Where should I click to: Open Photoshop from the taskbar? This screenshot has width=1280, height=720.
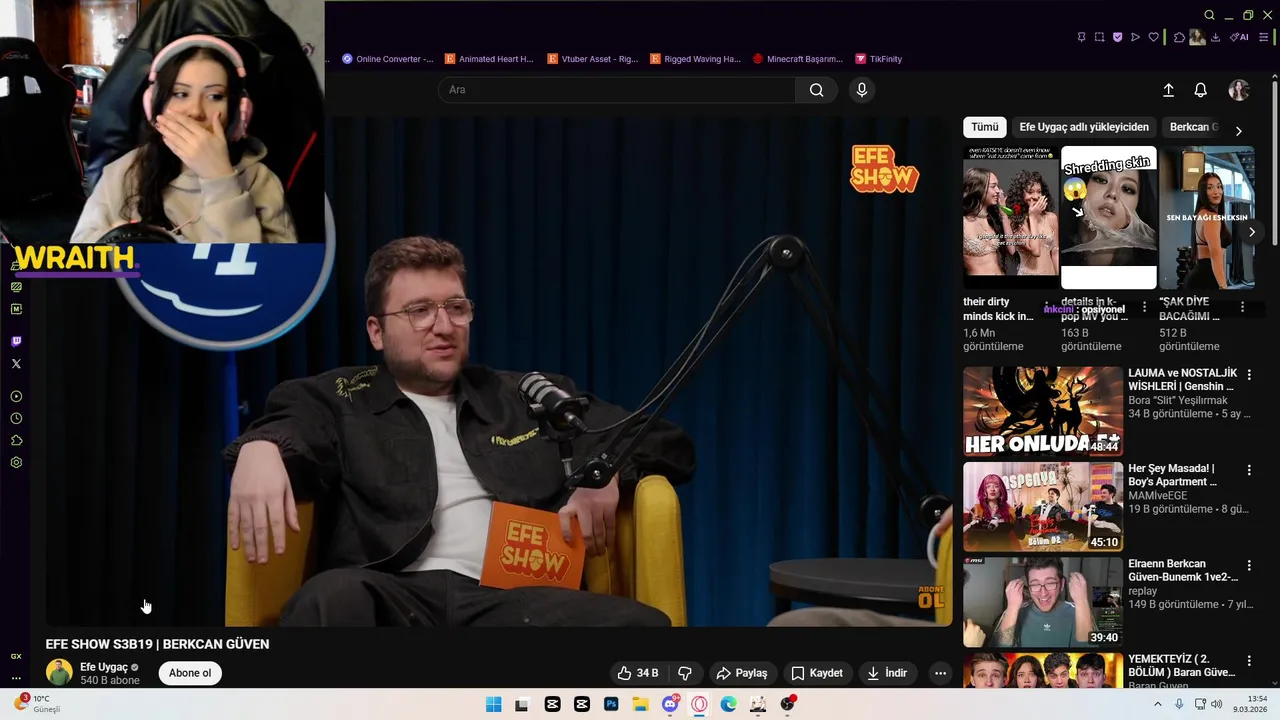click(611, 704)
